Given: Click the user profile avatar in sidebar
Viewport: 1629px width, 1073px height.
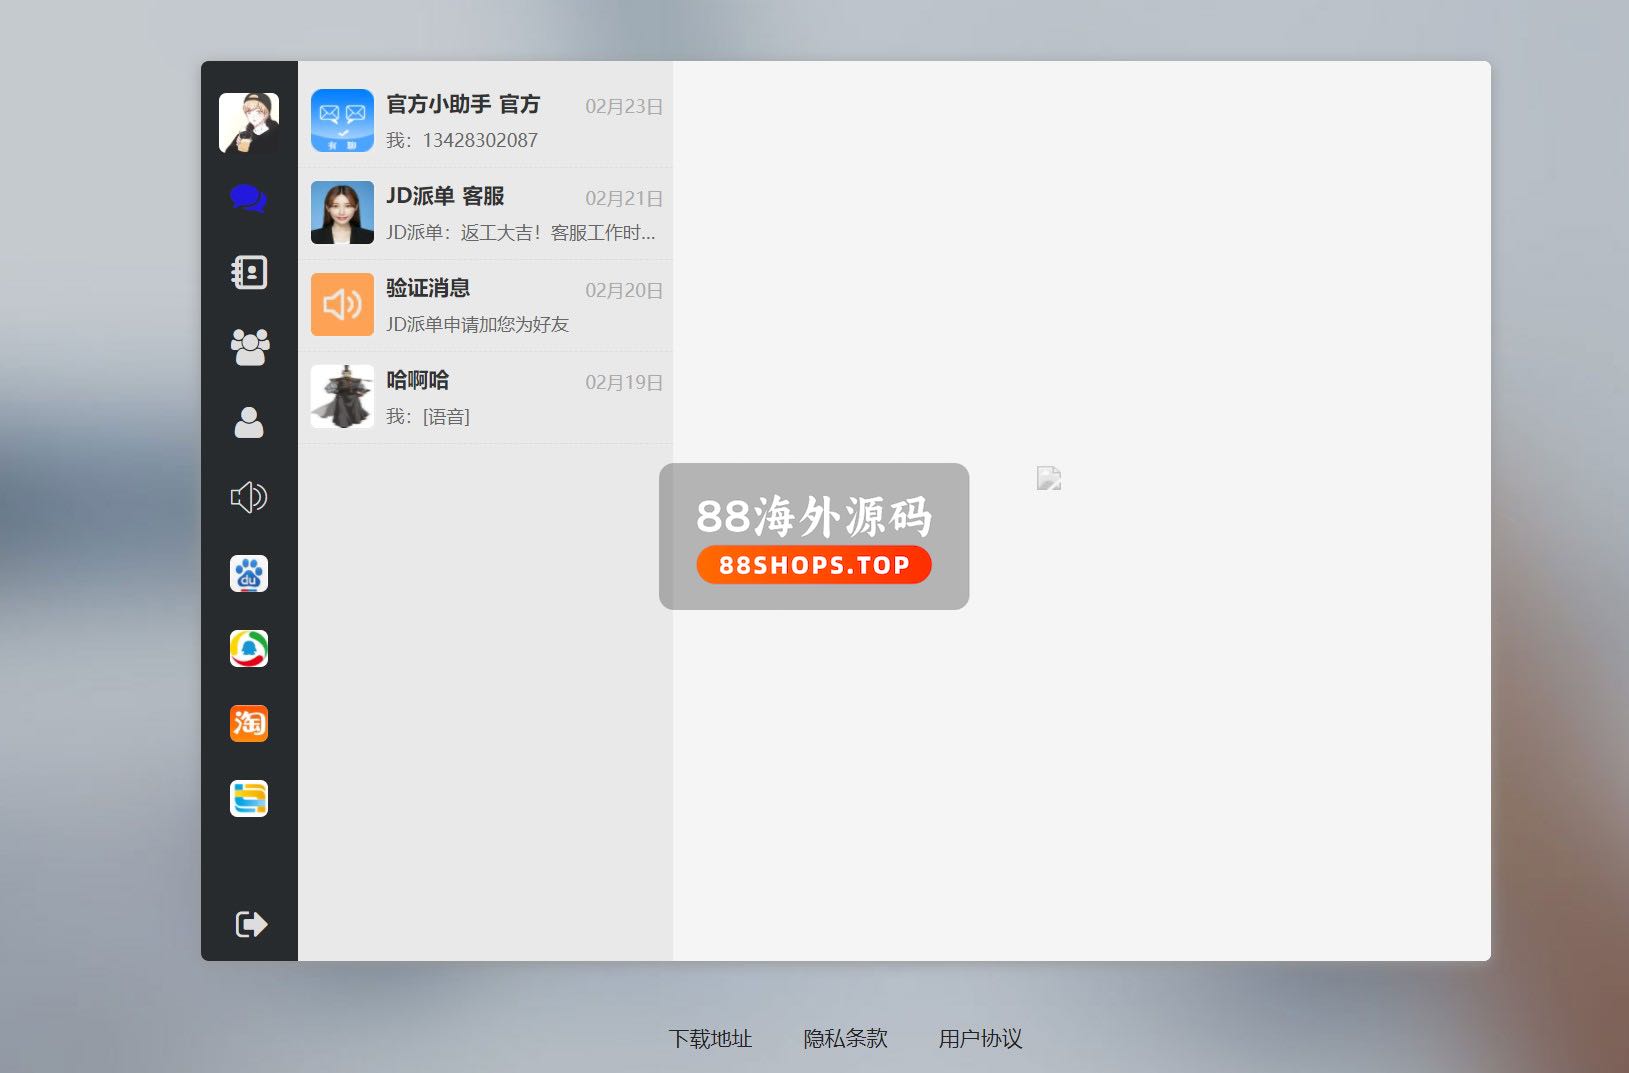Looking at the screenshot, I should click(249, 123).
